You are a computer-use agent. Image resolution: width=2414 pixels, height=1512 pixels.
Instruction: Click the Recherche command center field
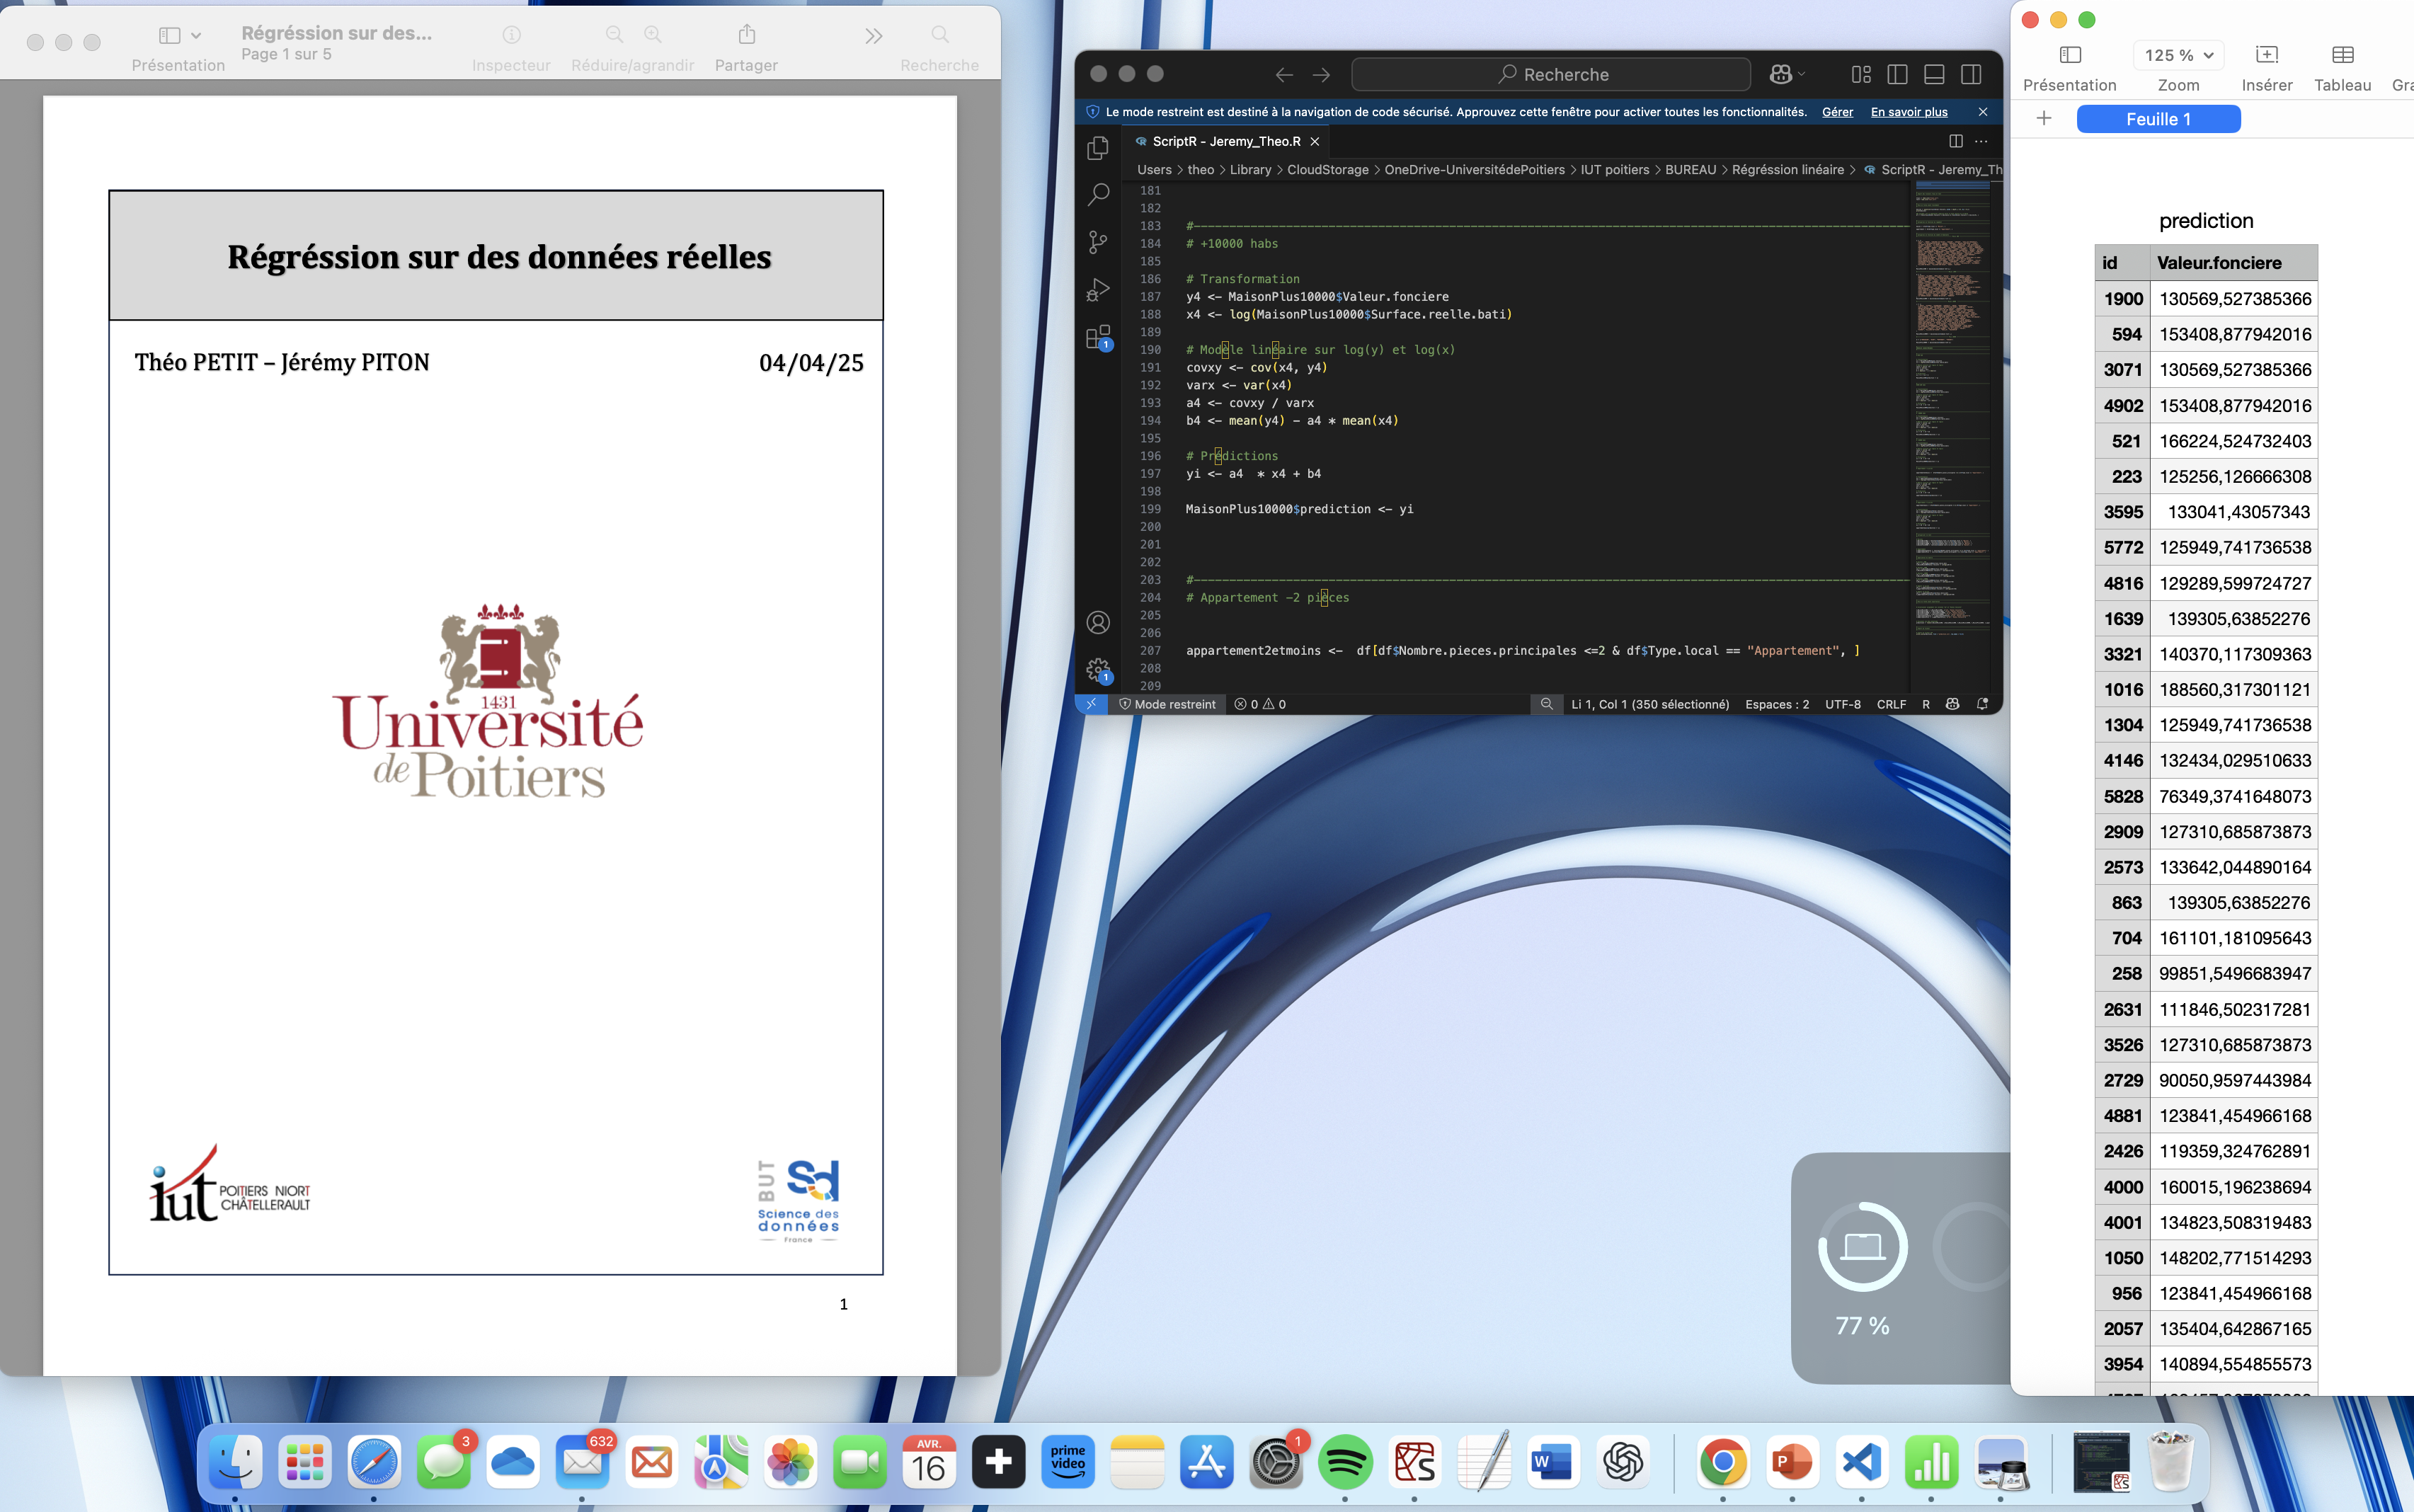1551,74
